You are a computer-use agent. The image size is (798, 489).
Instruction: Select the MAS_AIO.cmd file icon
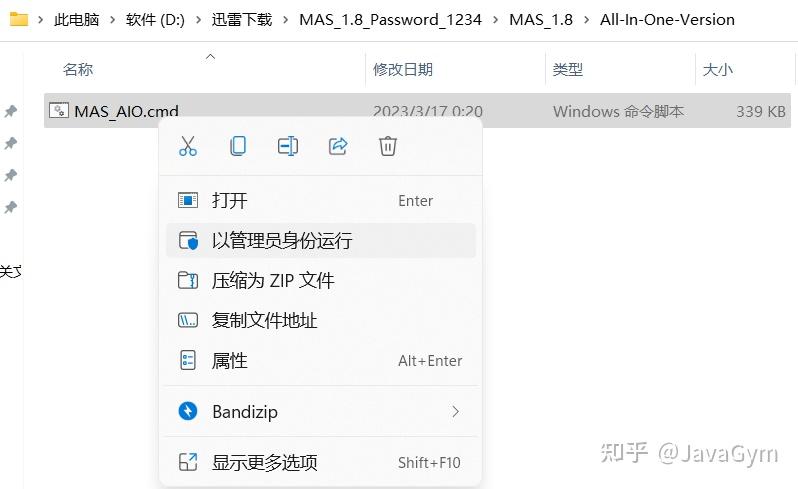pyautogui.click(x=59, y=110)
